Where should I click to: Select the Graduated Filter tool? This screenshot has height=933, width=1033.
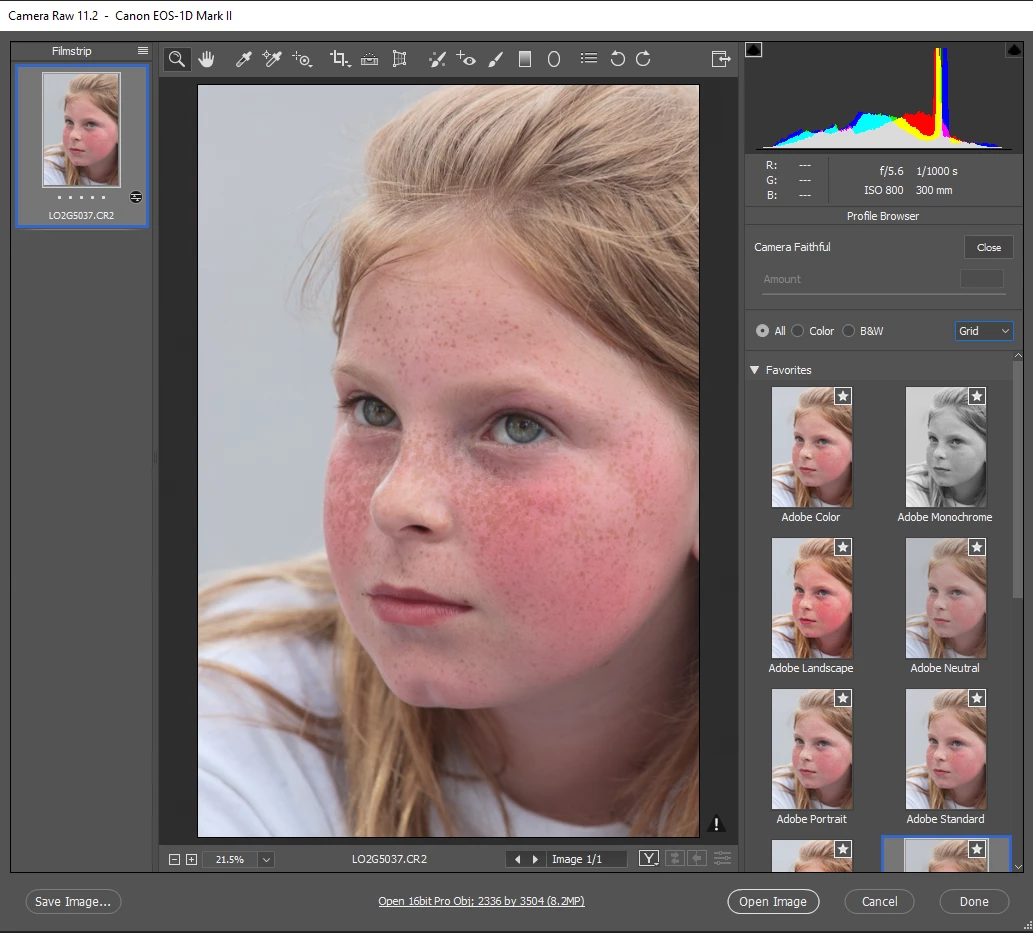524,59
